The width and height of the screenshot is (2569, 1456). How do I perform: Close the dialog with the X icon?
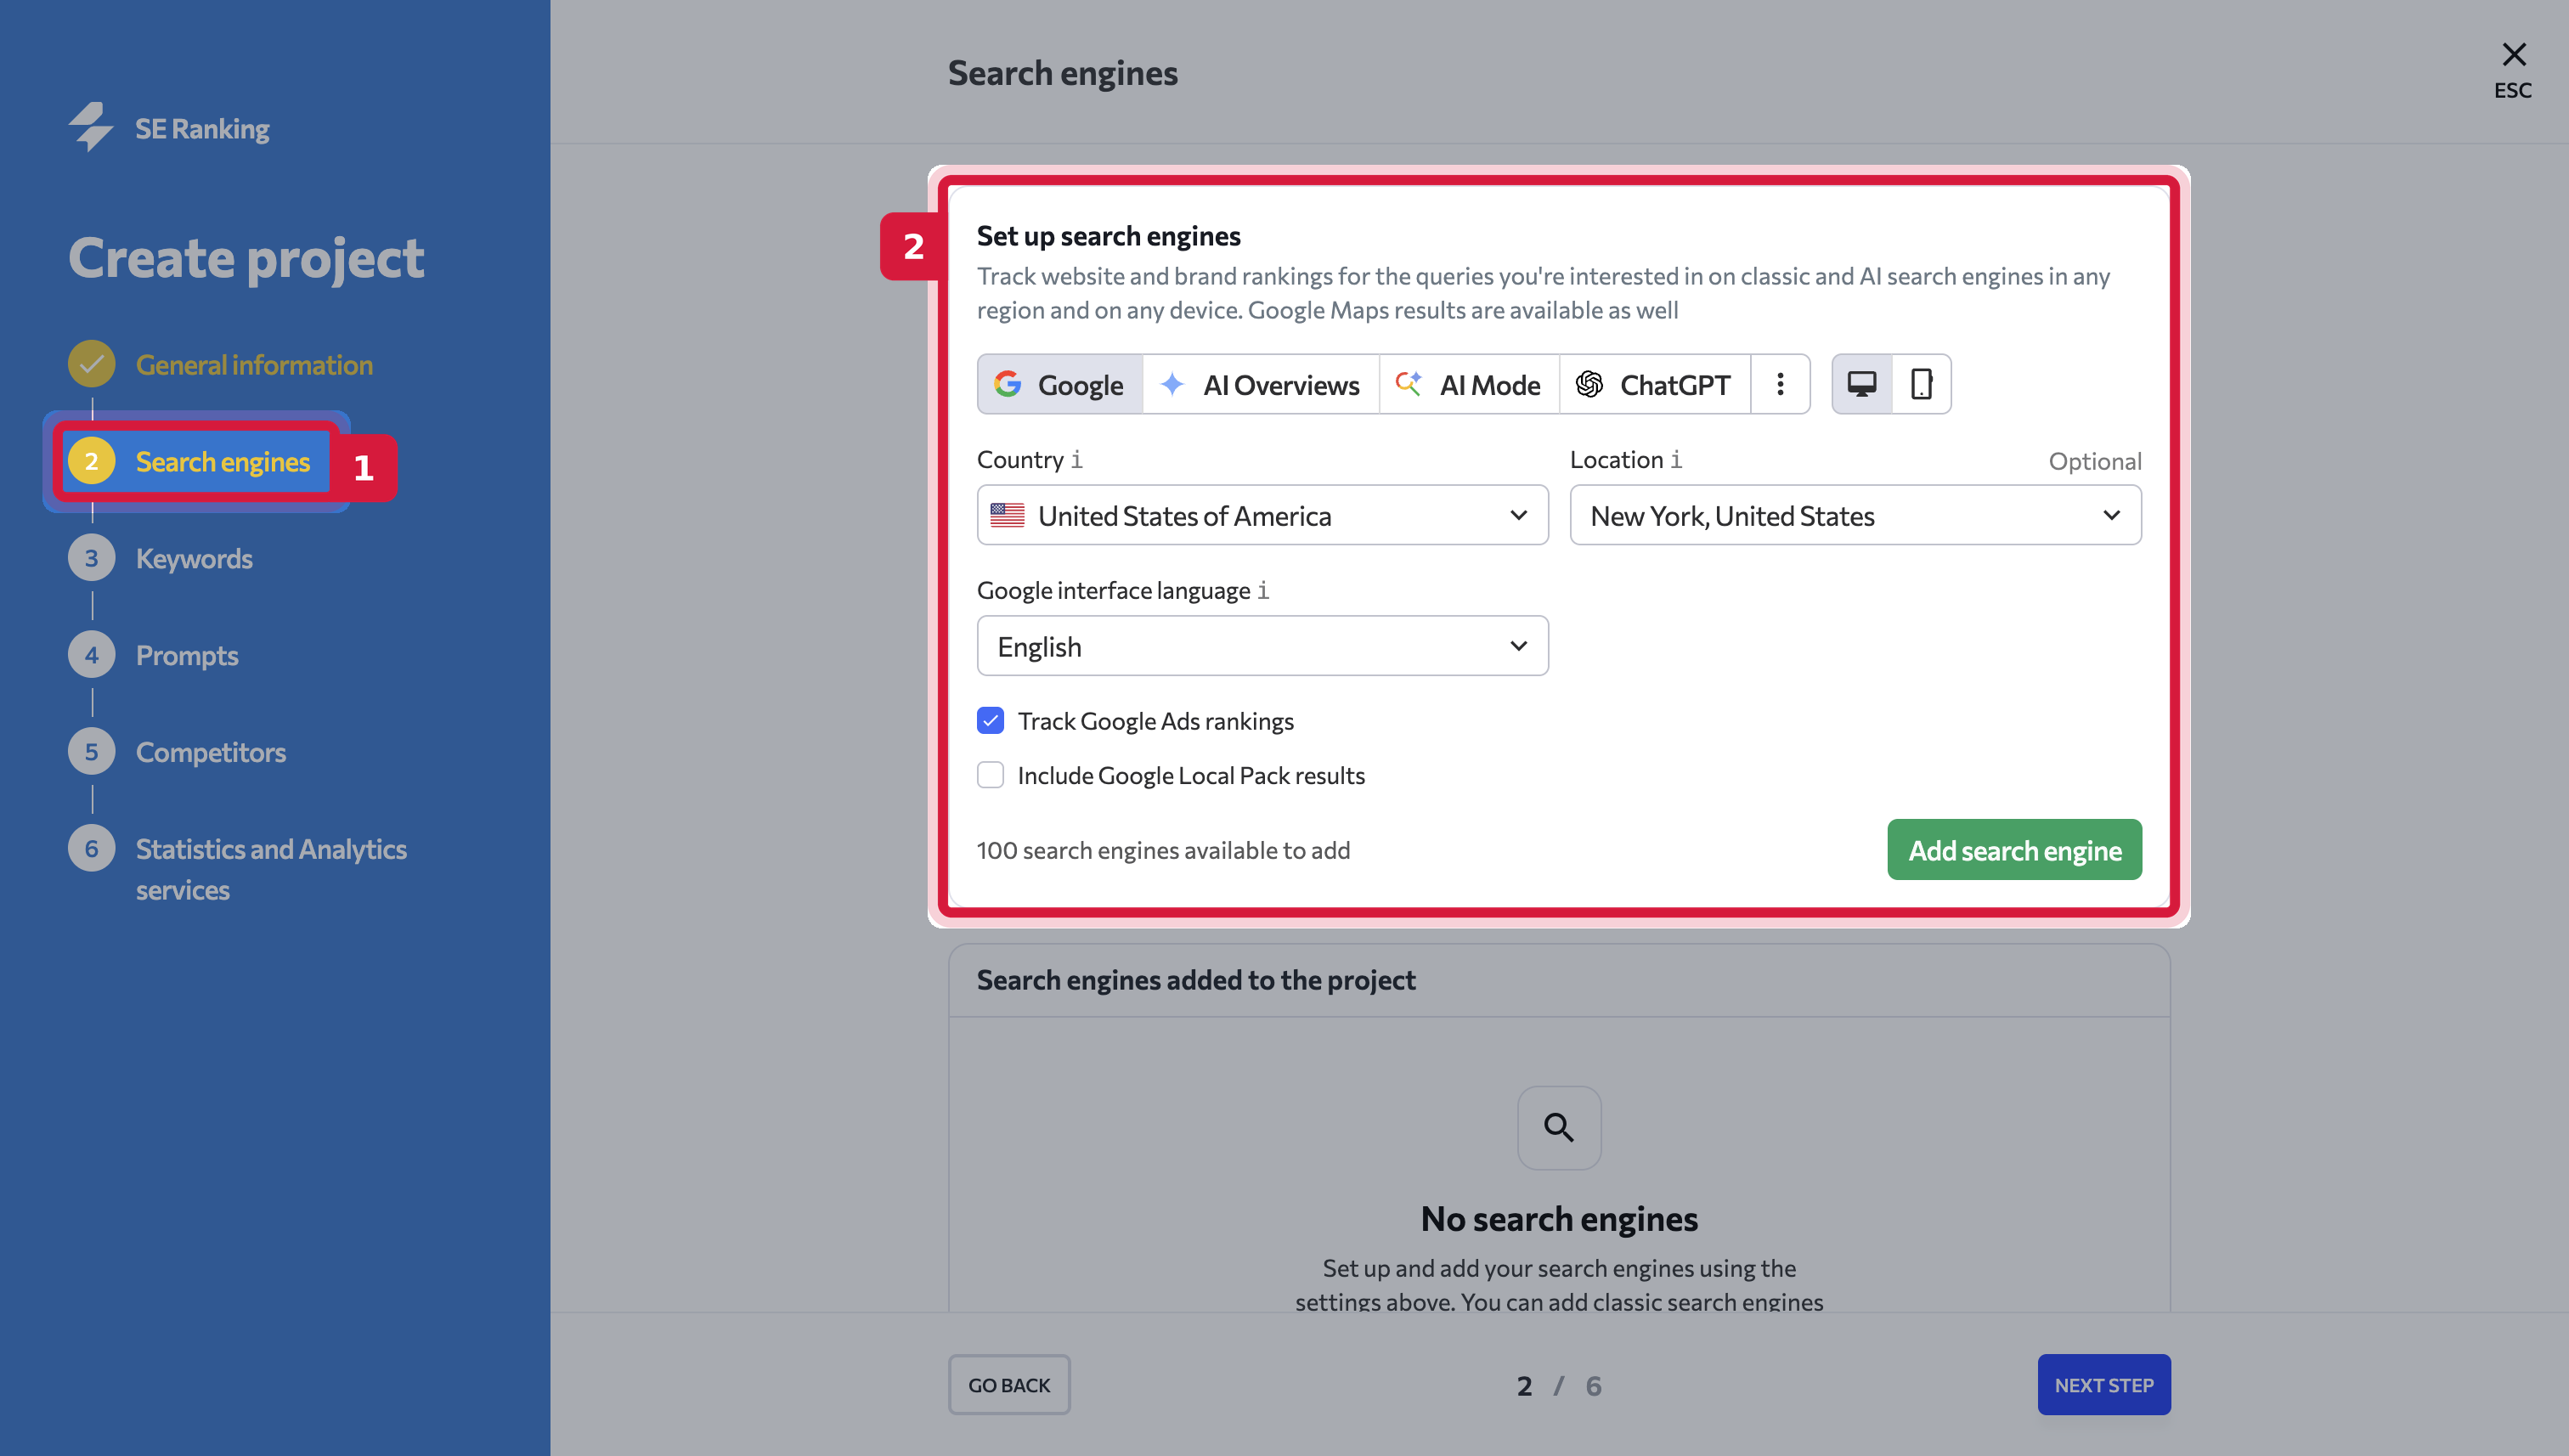(2513, 54)
